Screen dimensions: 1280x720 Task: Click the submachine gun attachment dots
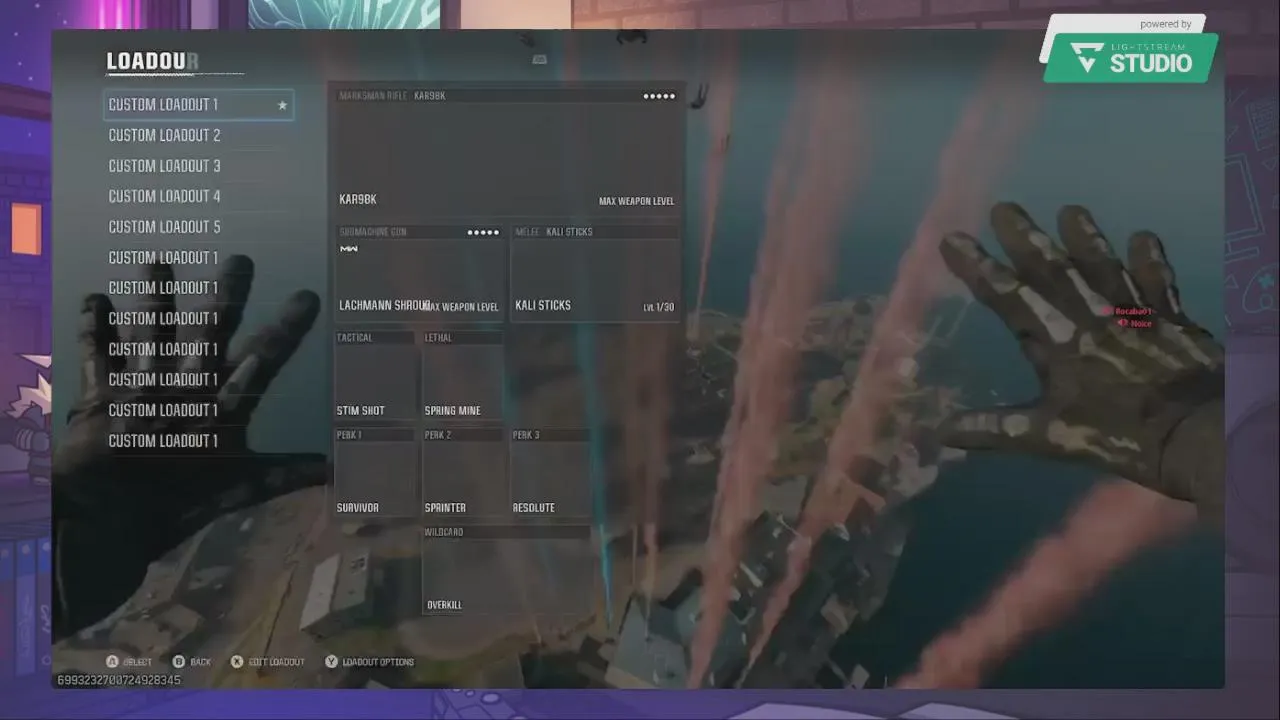click(x=483, y=232)
